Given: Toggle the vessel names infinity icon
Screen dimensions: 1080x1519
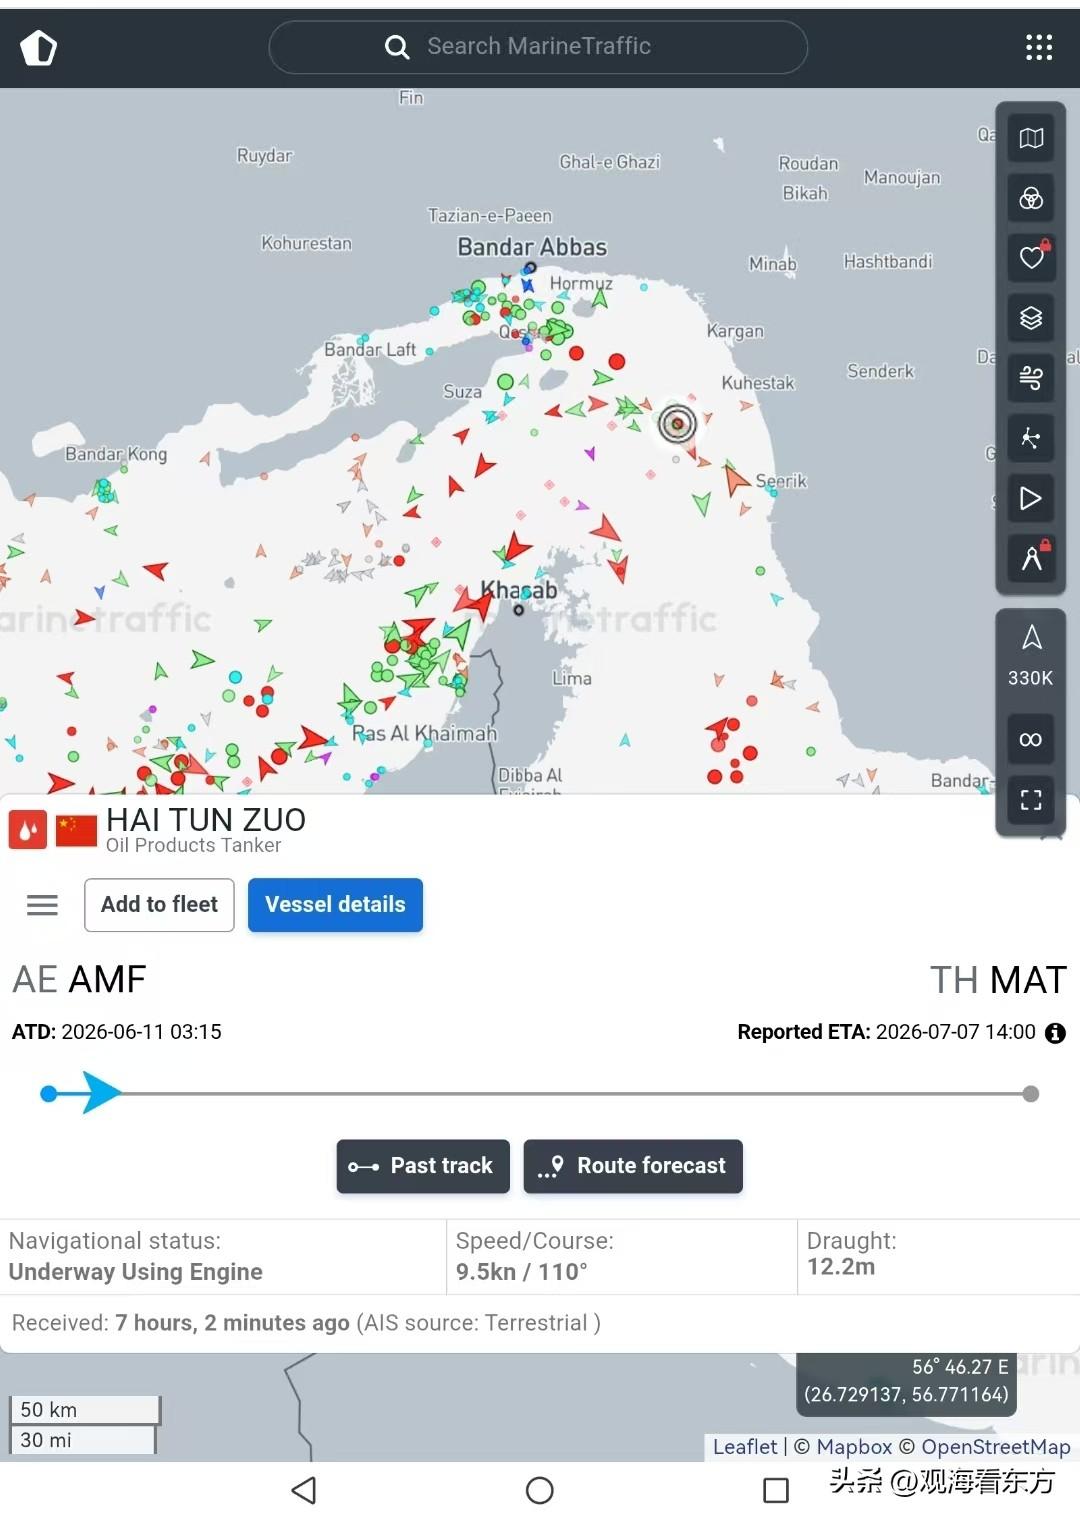Looking at the screenshot, I should click(1031, 739).
